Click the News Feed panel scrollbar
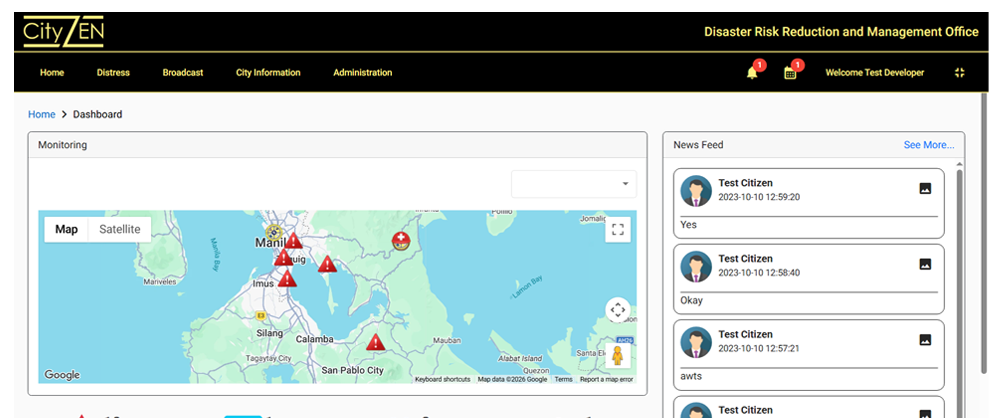The width and height of the screenshot is (1000, 418). click(x=960, y=294)
